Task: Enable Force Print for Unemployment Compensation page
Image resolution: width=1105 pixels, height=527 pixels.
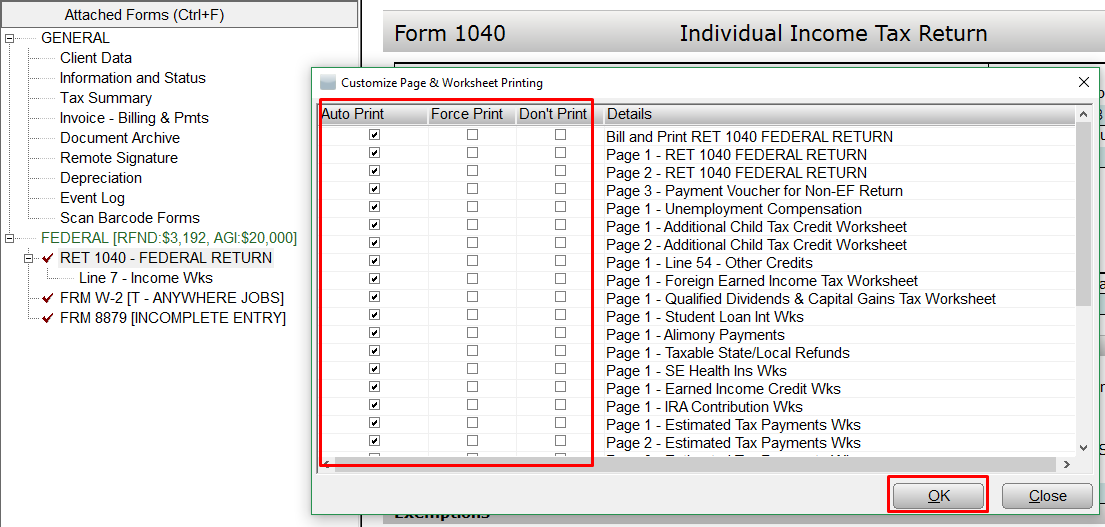Action: pos(472,207)
